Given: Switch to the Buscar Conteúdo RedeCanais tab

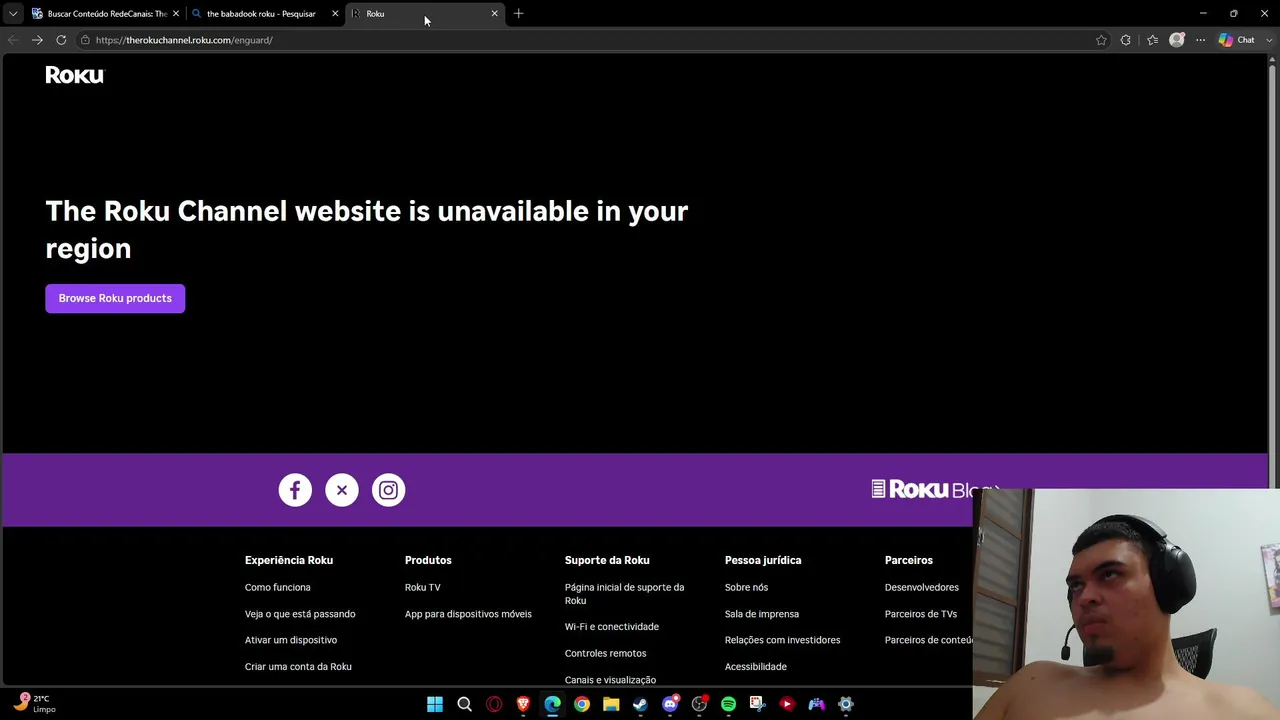Looking at the screenshot, I should (x=106, y=14).
